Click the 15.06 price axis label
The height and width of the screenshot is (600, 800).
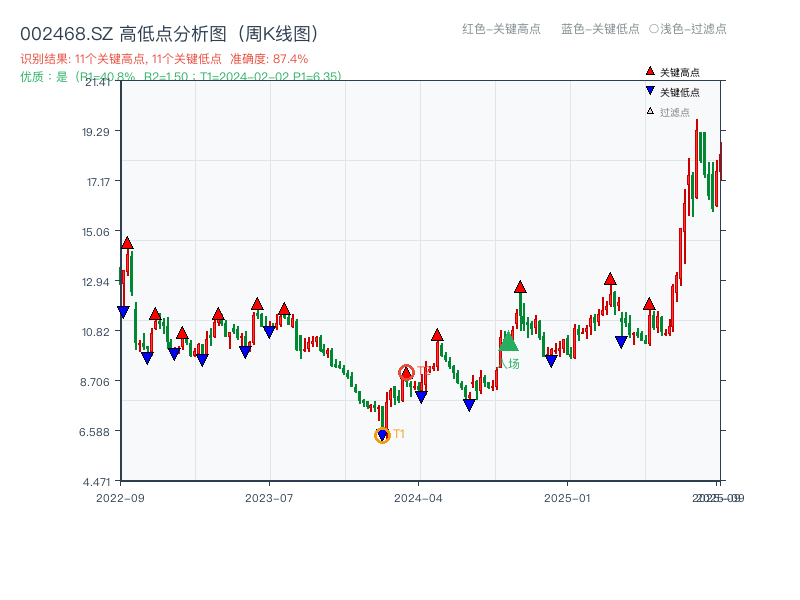click(96, 232)
